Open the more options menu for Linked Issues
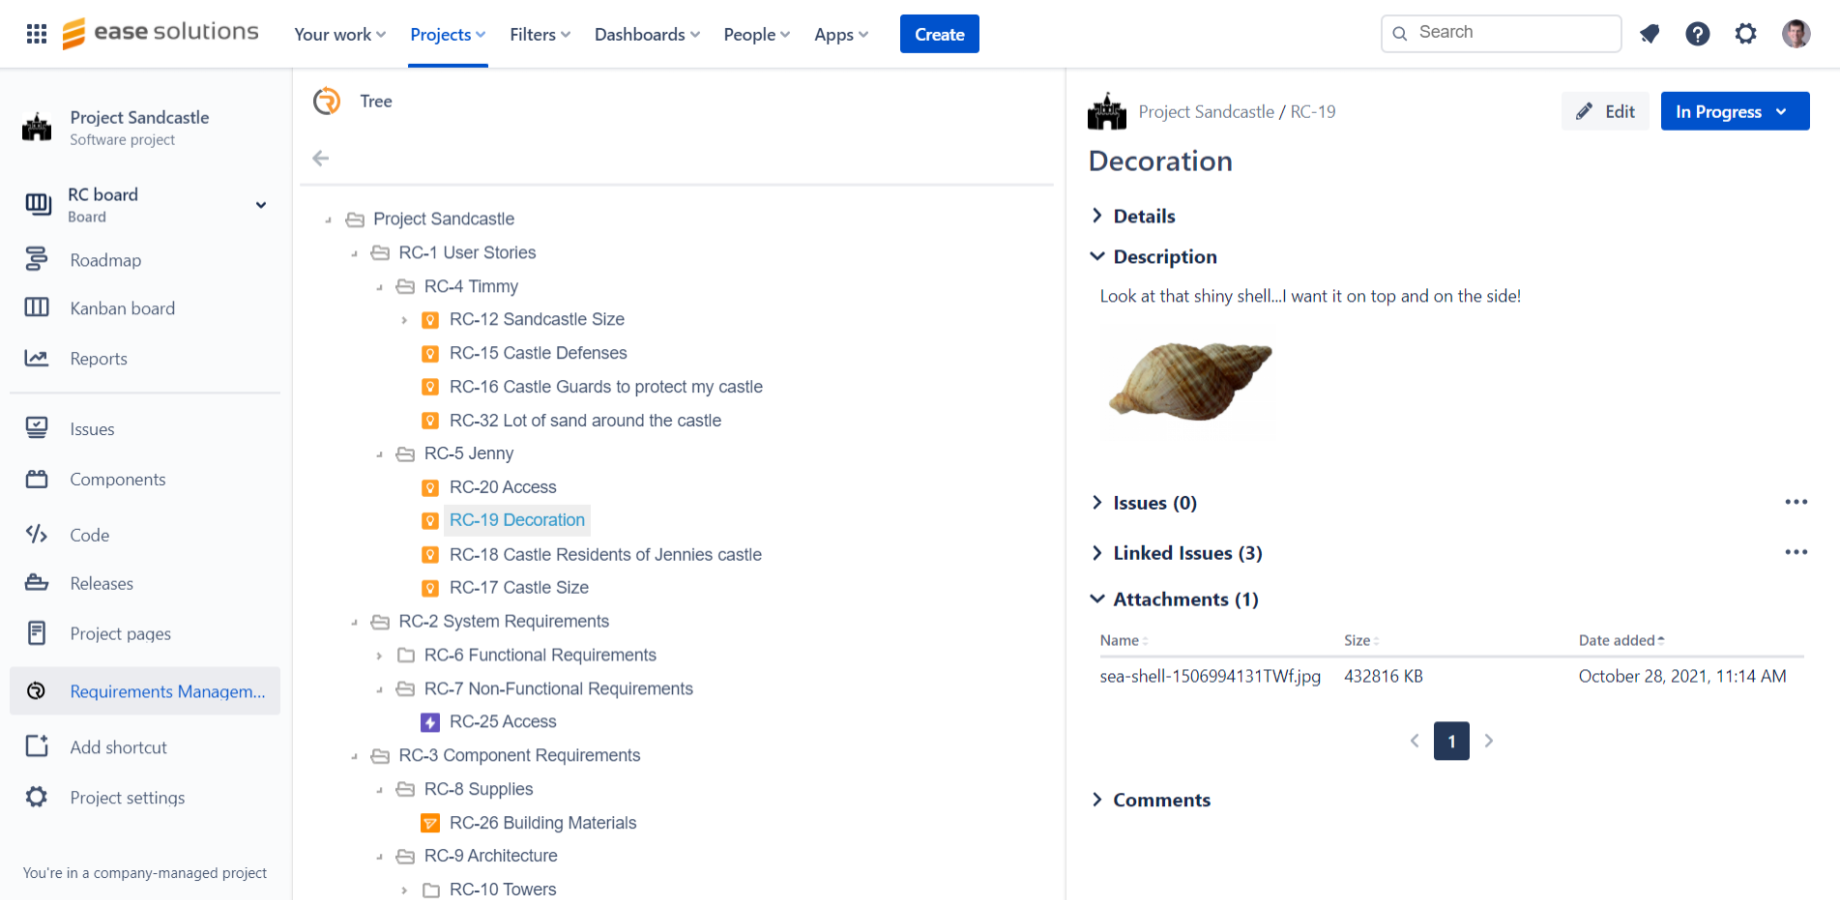 coord(1796,552)
